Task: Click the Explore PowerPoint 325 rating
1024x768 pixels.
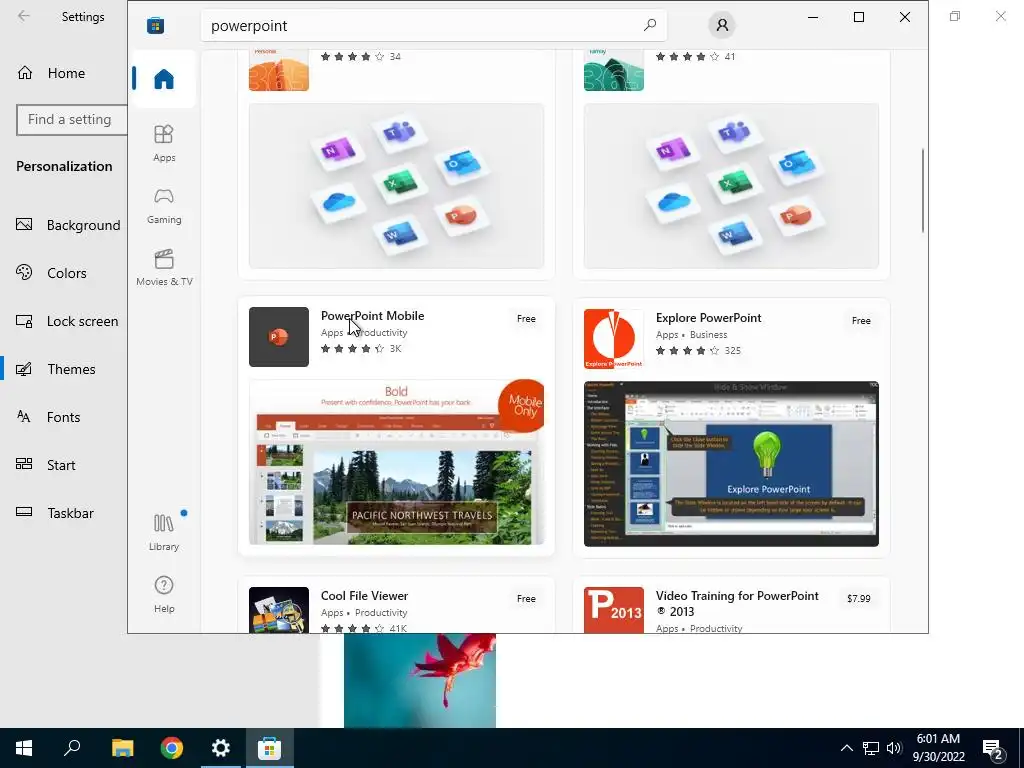Action: [x=698, y=351]
